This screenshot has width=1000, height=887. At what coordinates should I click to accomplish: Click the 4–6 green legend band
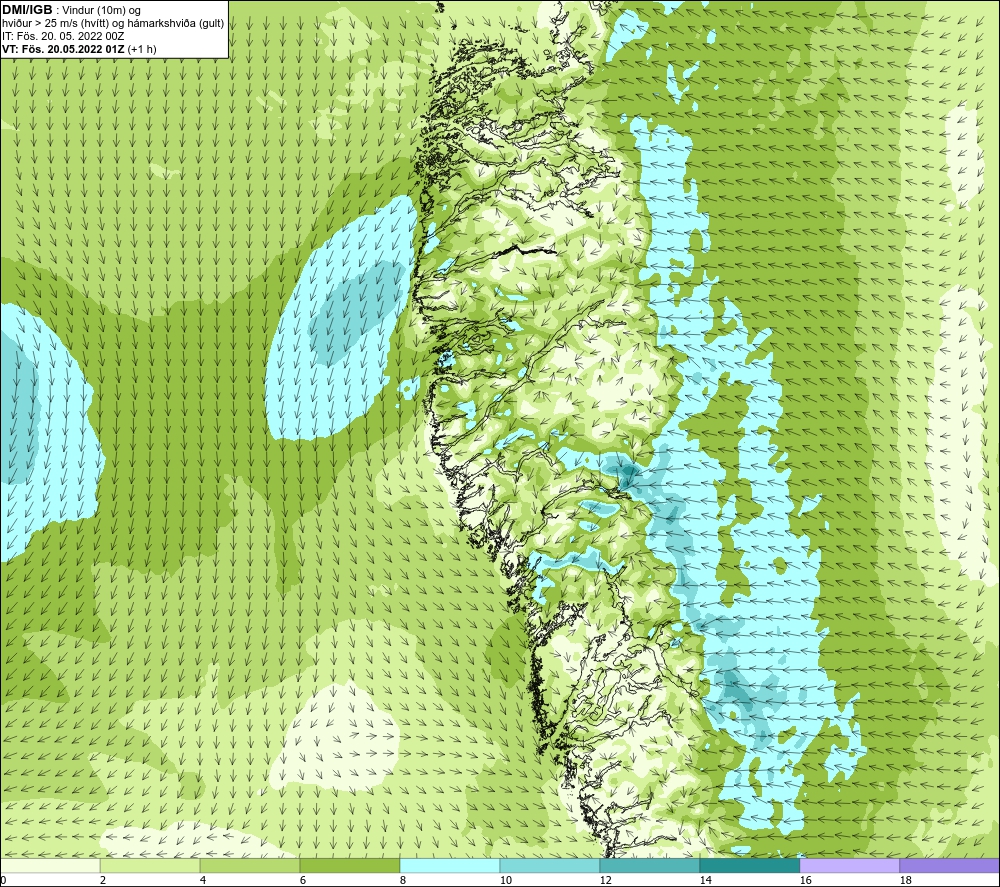249,865
